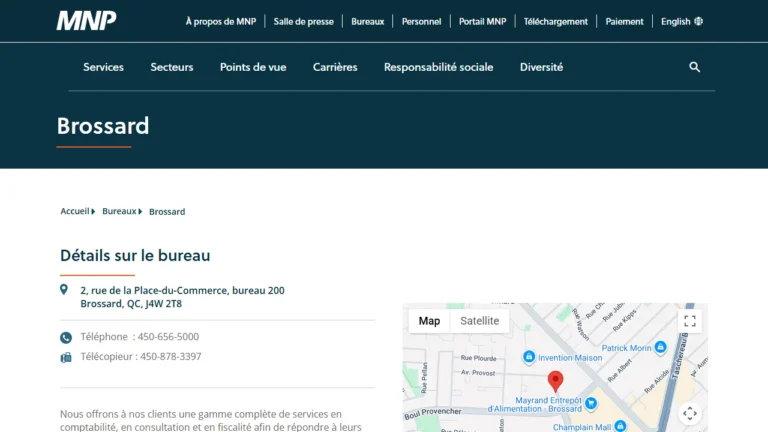The image size is (768, 432).
Task: Click Détails sur le bureau heading
Action: [x=135, y=255]
